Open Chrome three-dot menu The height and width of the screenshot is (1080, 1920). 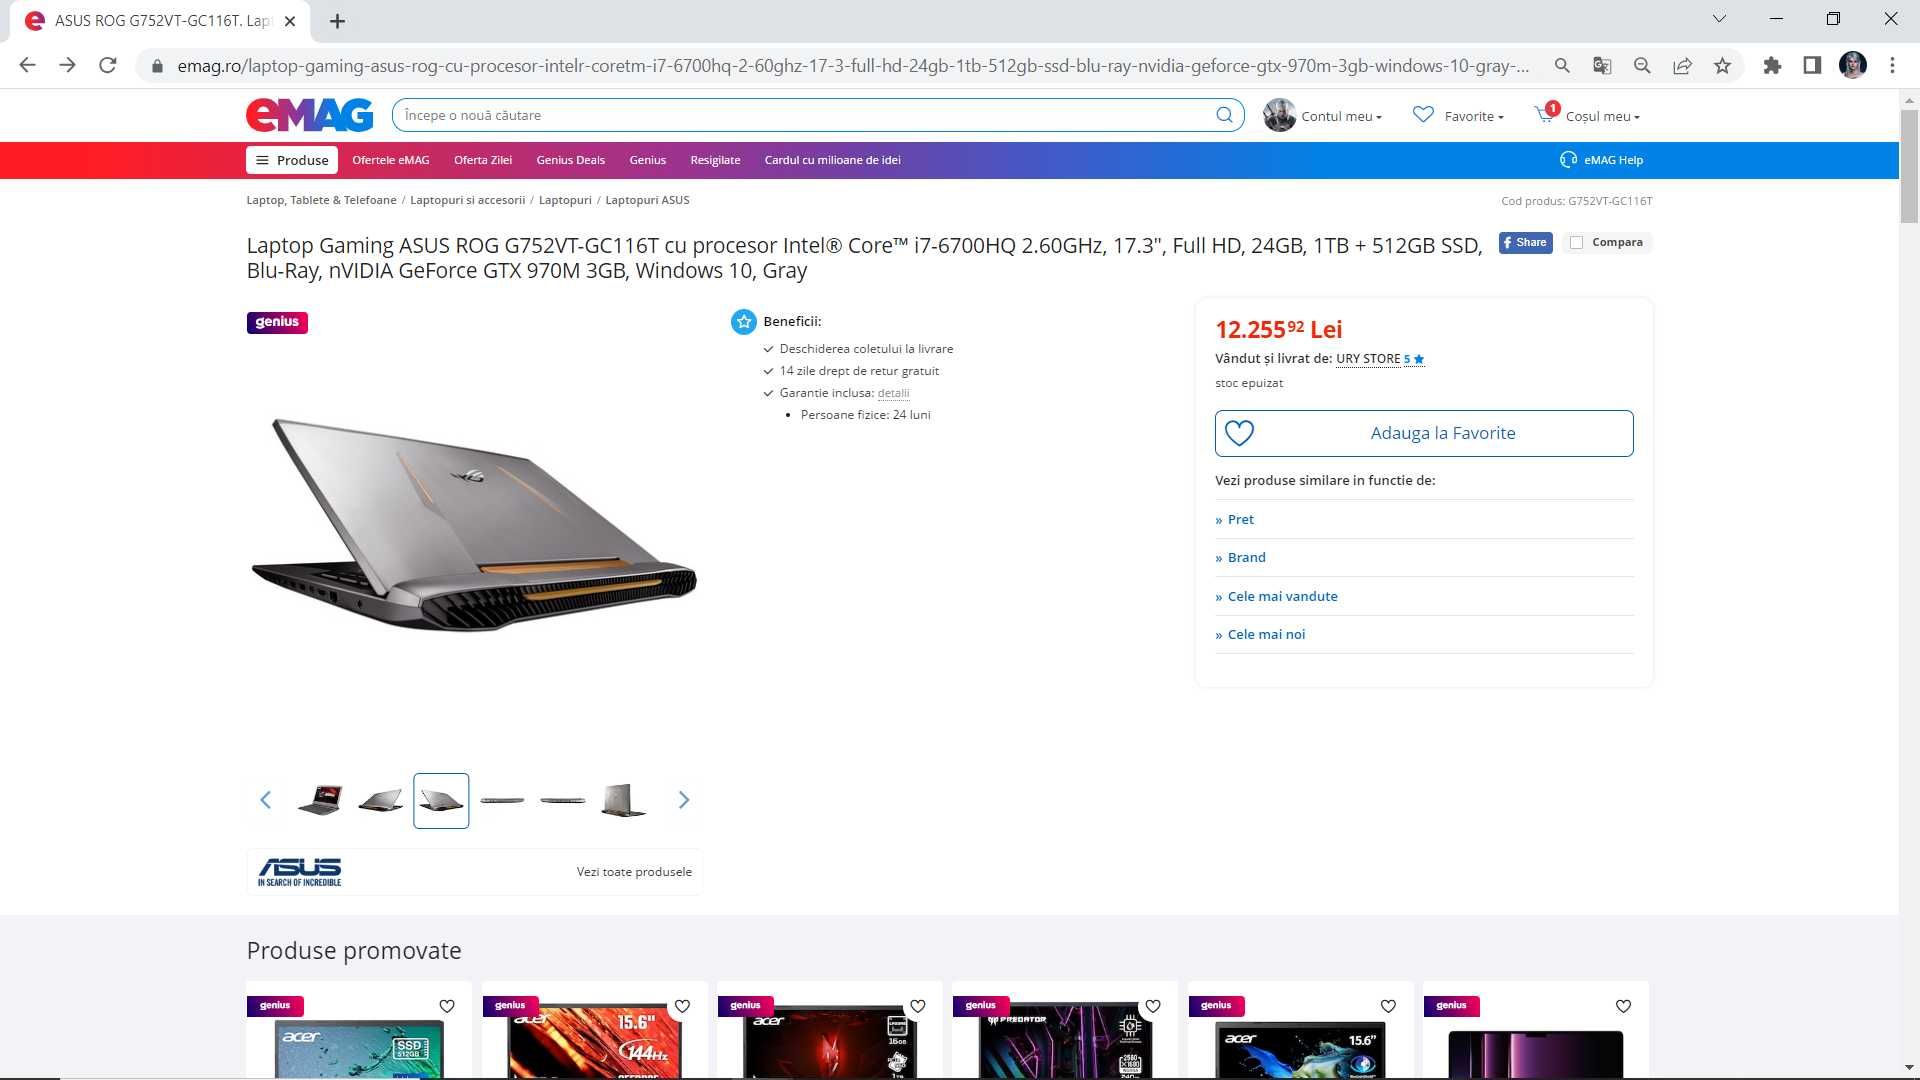tap(1892, 66)
